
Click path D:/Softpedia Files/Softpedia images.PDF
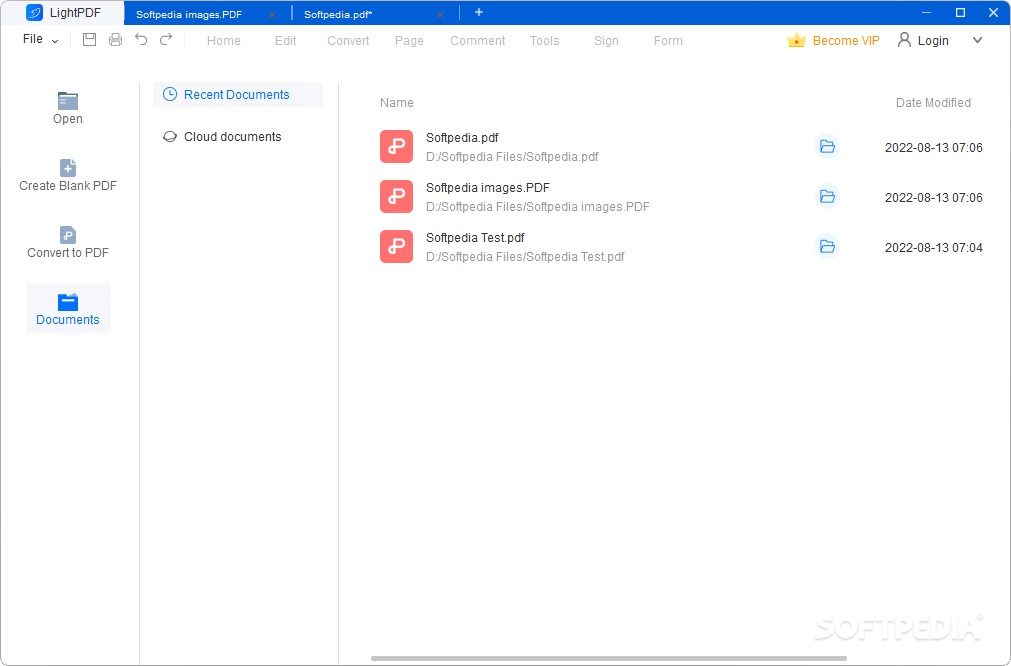click(x=538, y=207)
